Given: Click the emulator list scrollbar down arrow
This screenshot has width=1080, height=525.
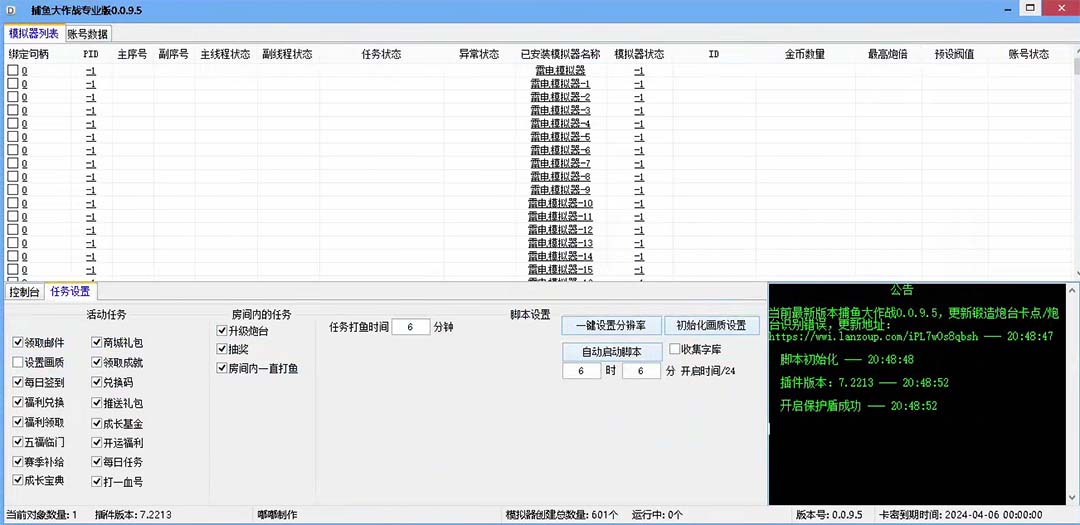Looking at the screenshot, I should click(x=1075, y=274).
